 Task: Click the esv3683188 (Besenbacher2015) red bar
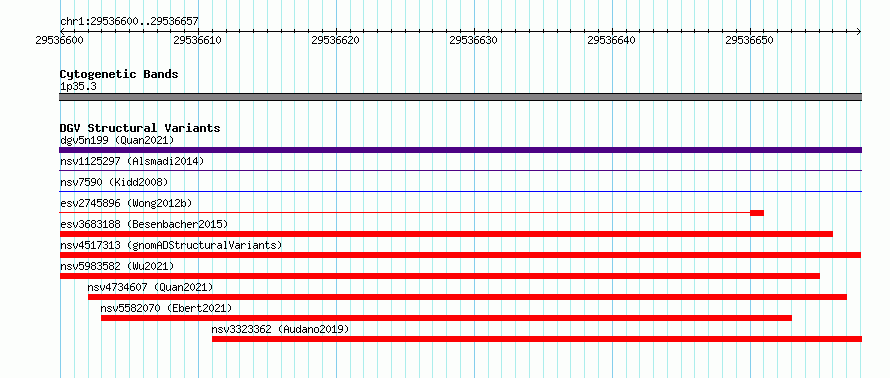pos(446,234)
